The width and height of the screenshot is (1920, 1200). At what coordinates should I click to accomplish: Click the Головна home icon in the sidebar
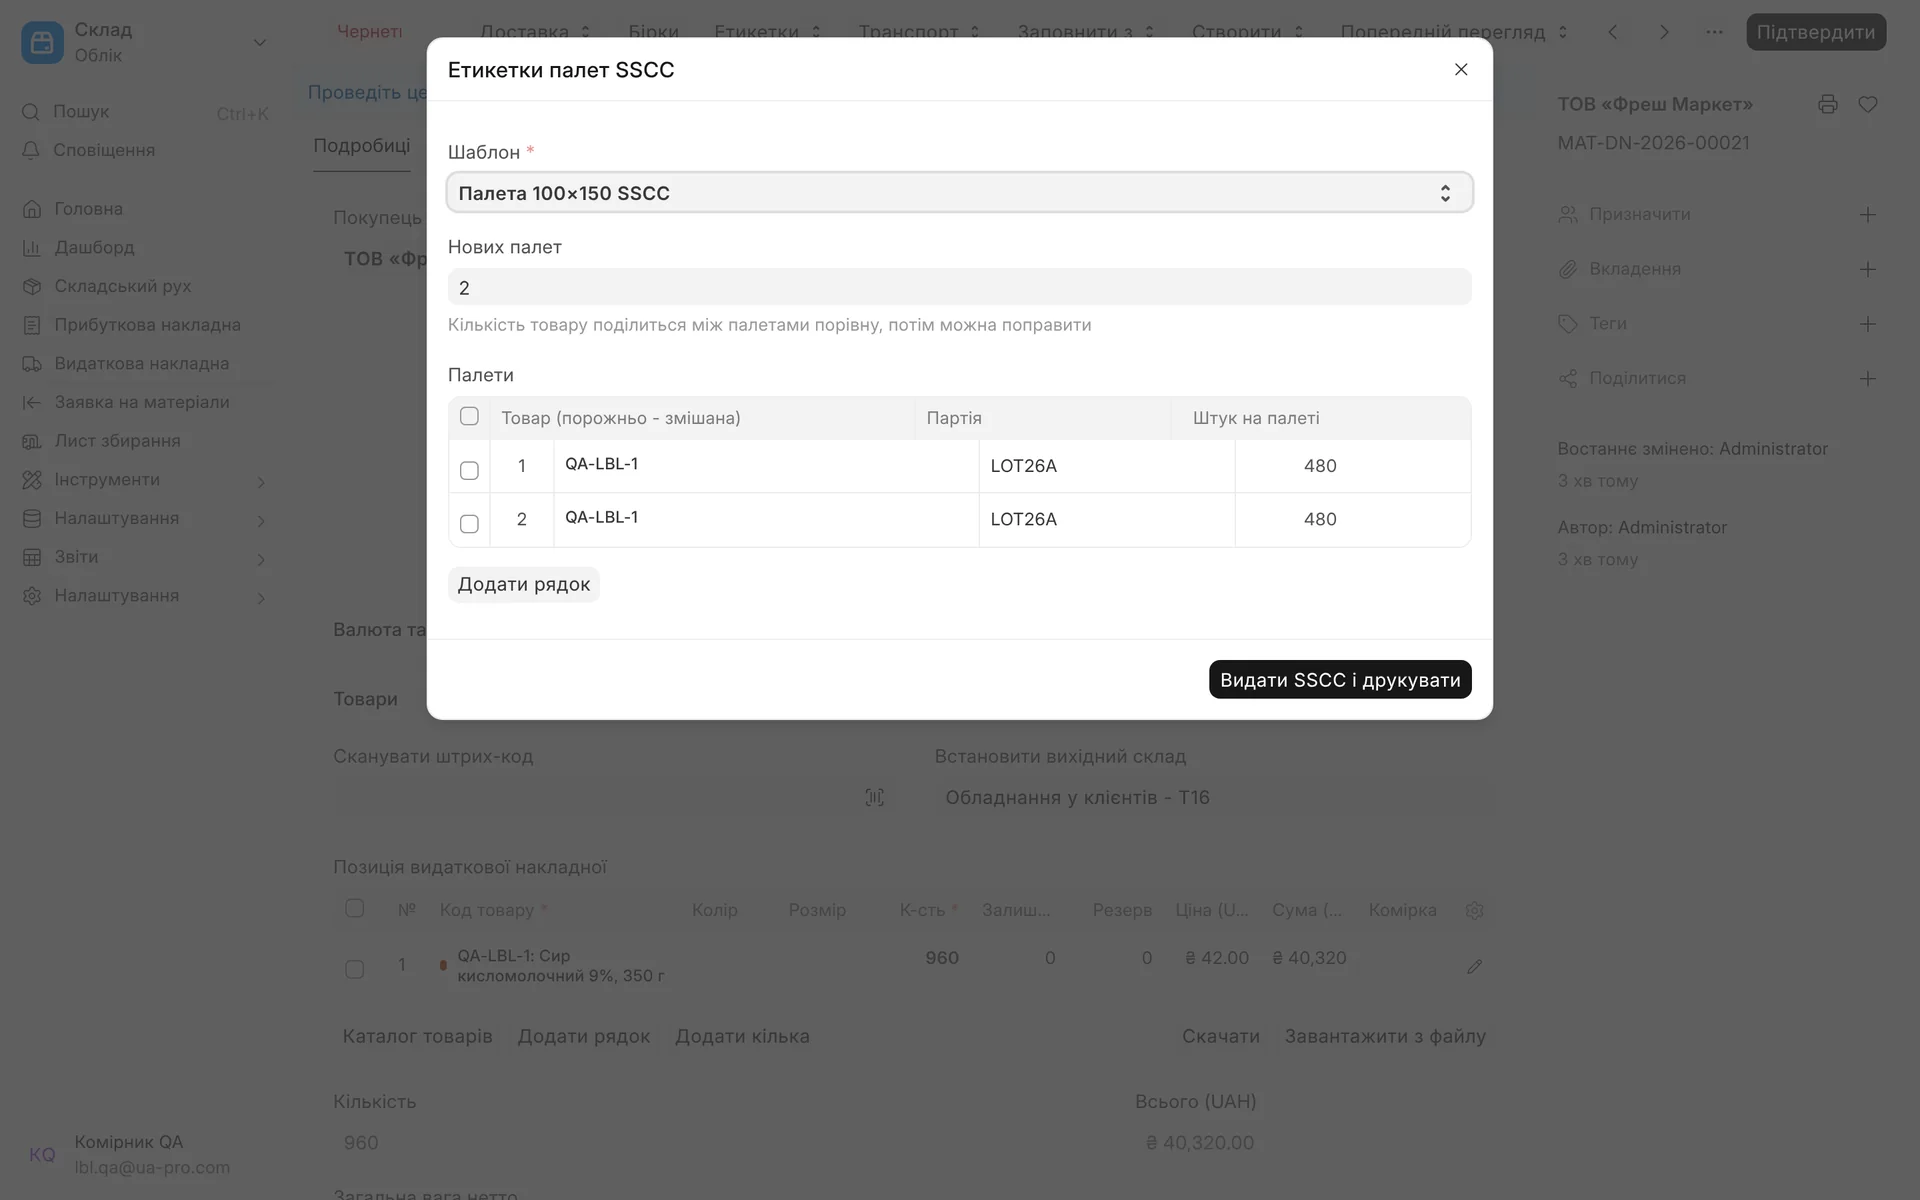pos(32,209)
